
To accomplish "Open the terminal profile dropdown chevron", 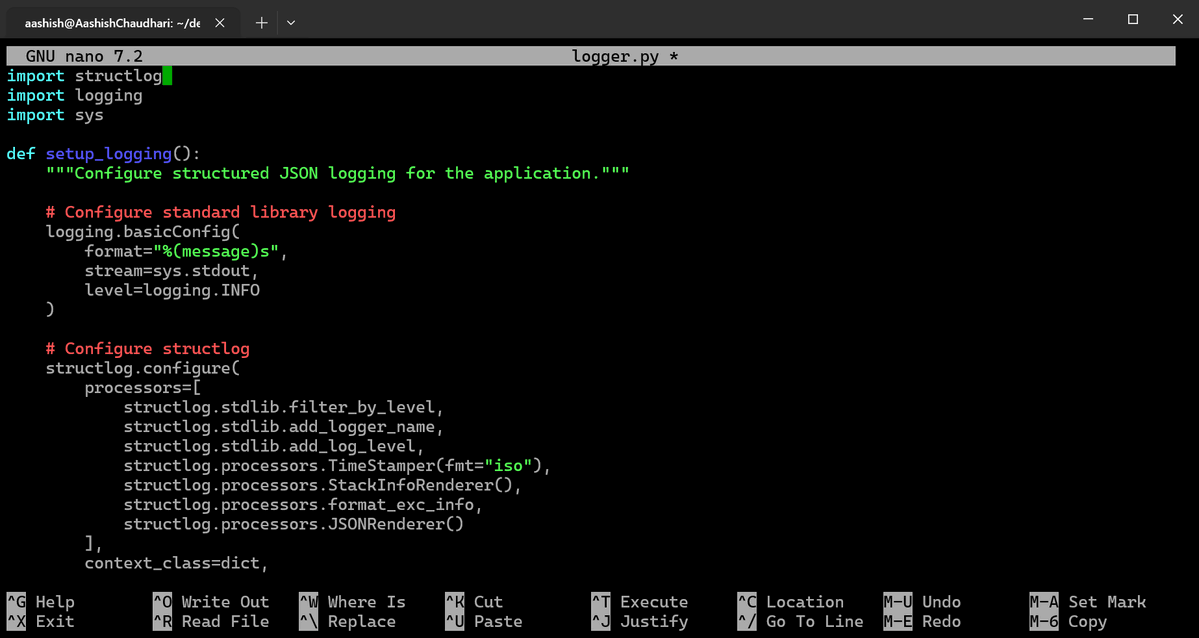I will pos(291,22).
